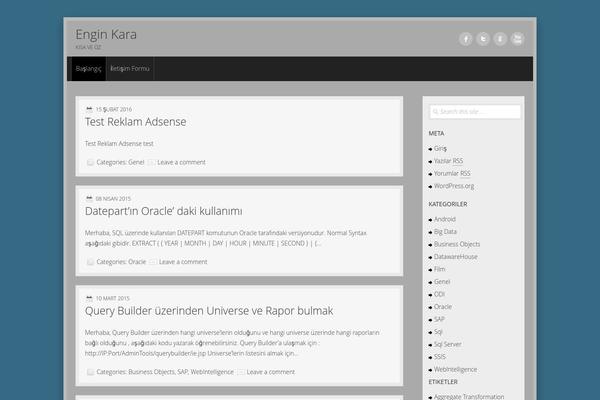The height and width of the screenshot is (400, 600).
Task: Select the ODI category
Action: [x=439, y=294]
